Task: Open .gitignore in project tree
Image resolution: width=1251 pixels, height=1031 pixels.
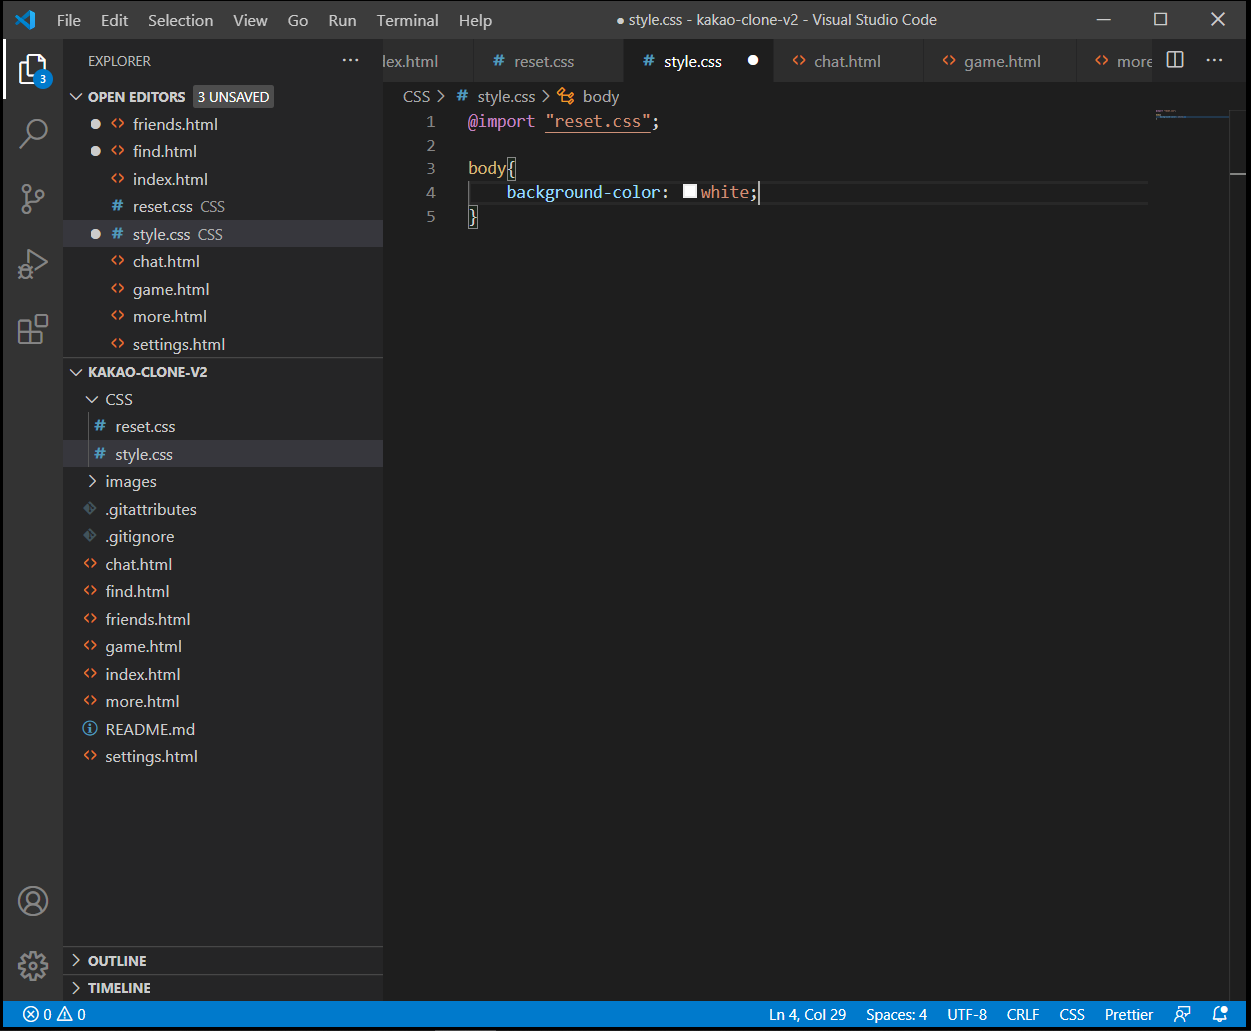Action: (223, 537)
